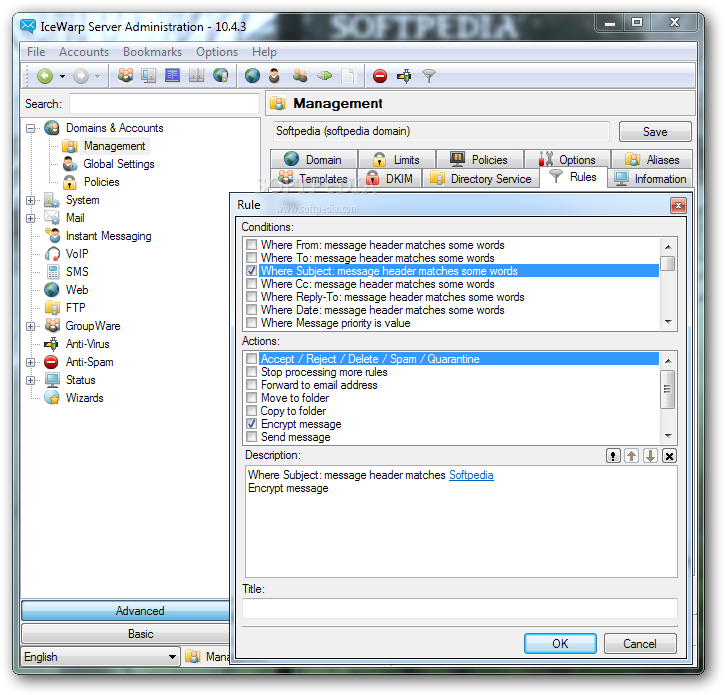The width and height of the screenshot is (725, 695).
Task: Expand the System tree node
Action: (x=31, y=200)
